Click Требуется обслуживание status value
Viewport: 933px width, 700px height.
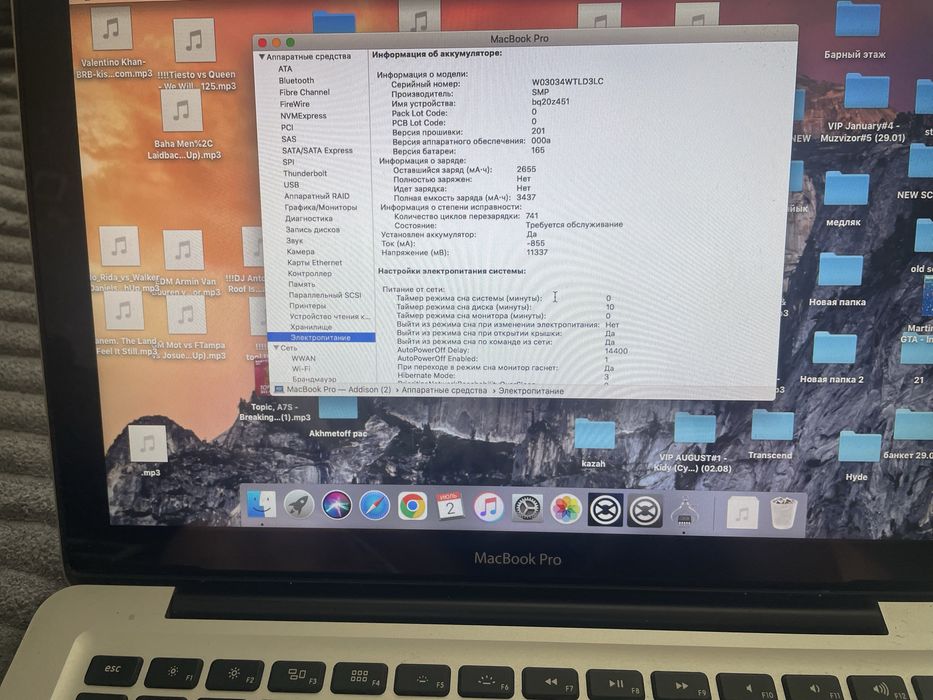point(574,224)
